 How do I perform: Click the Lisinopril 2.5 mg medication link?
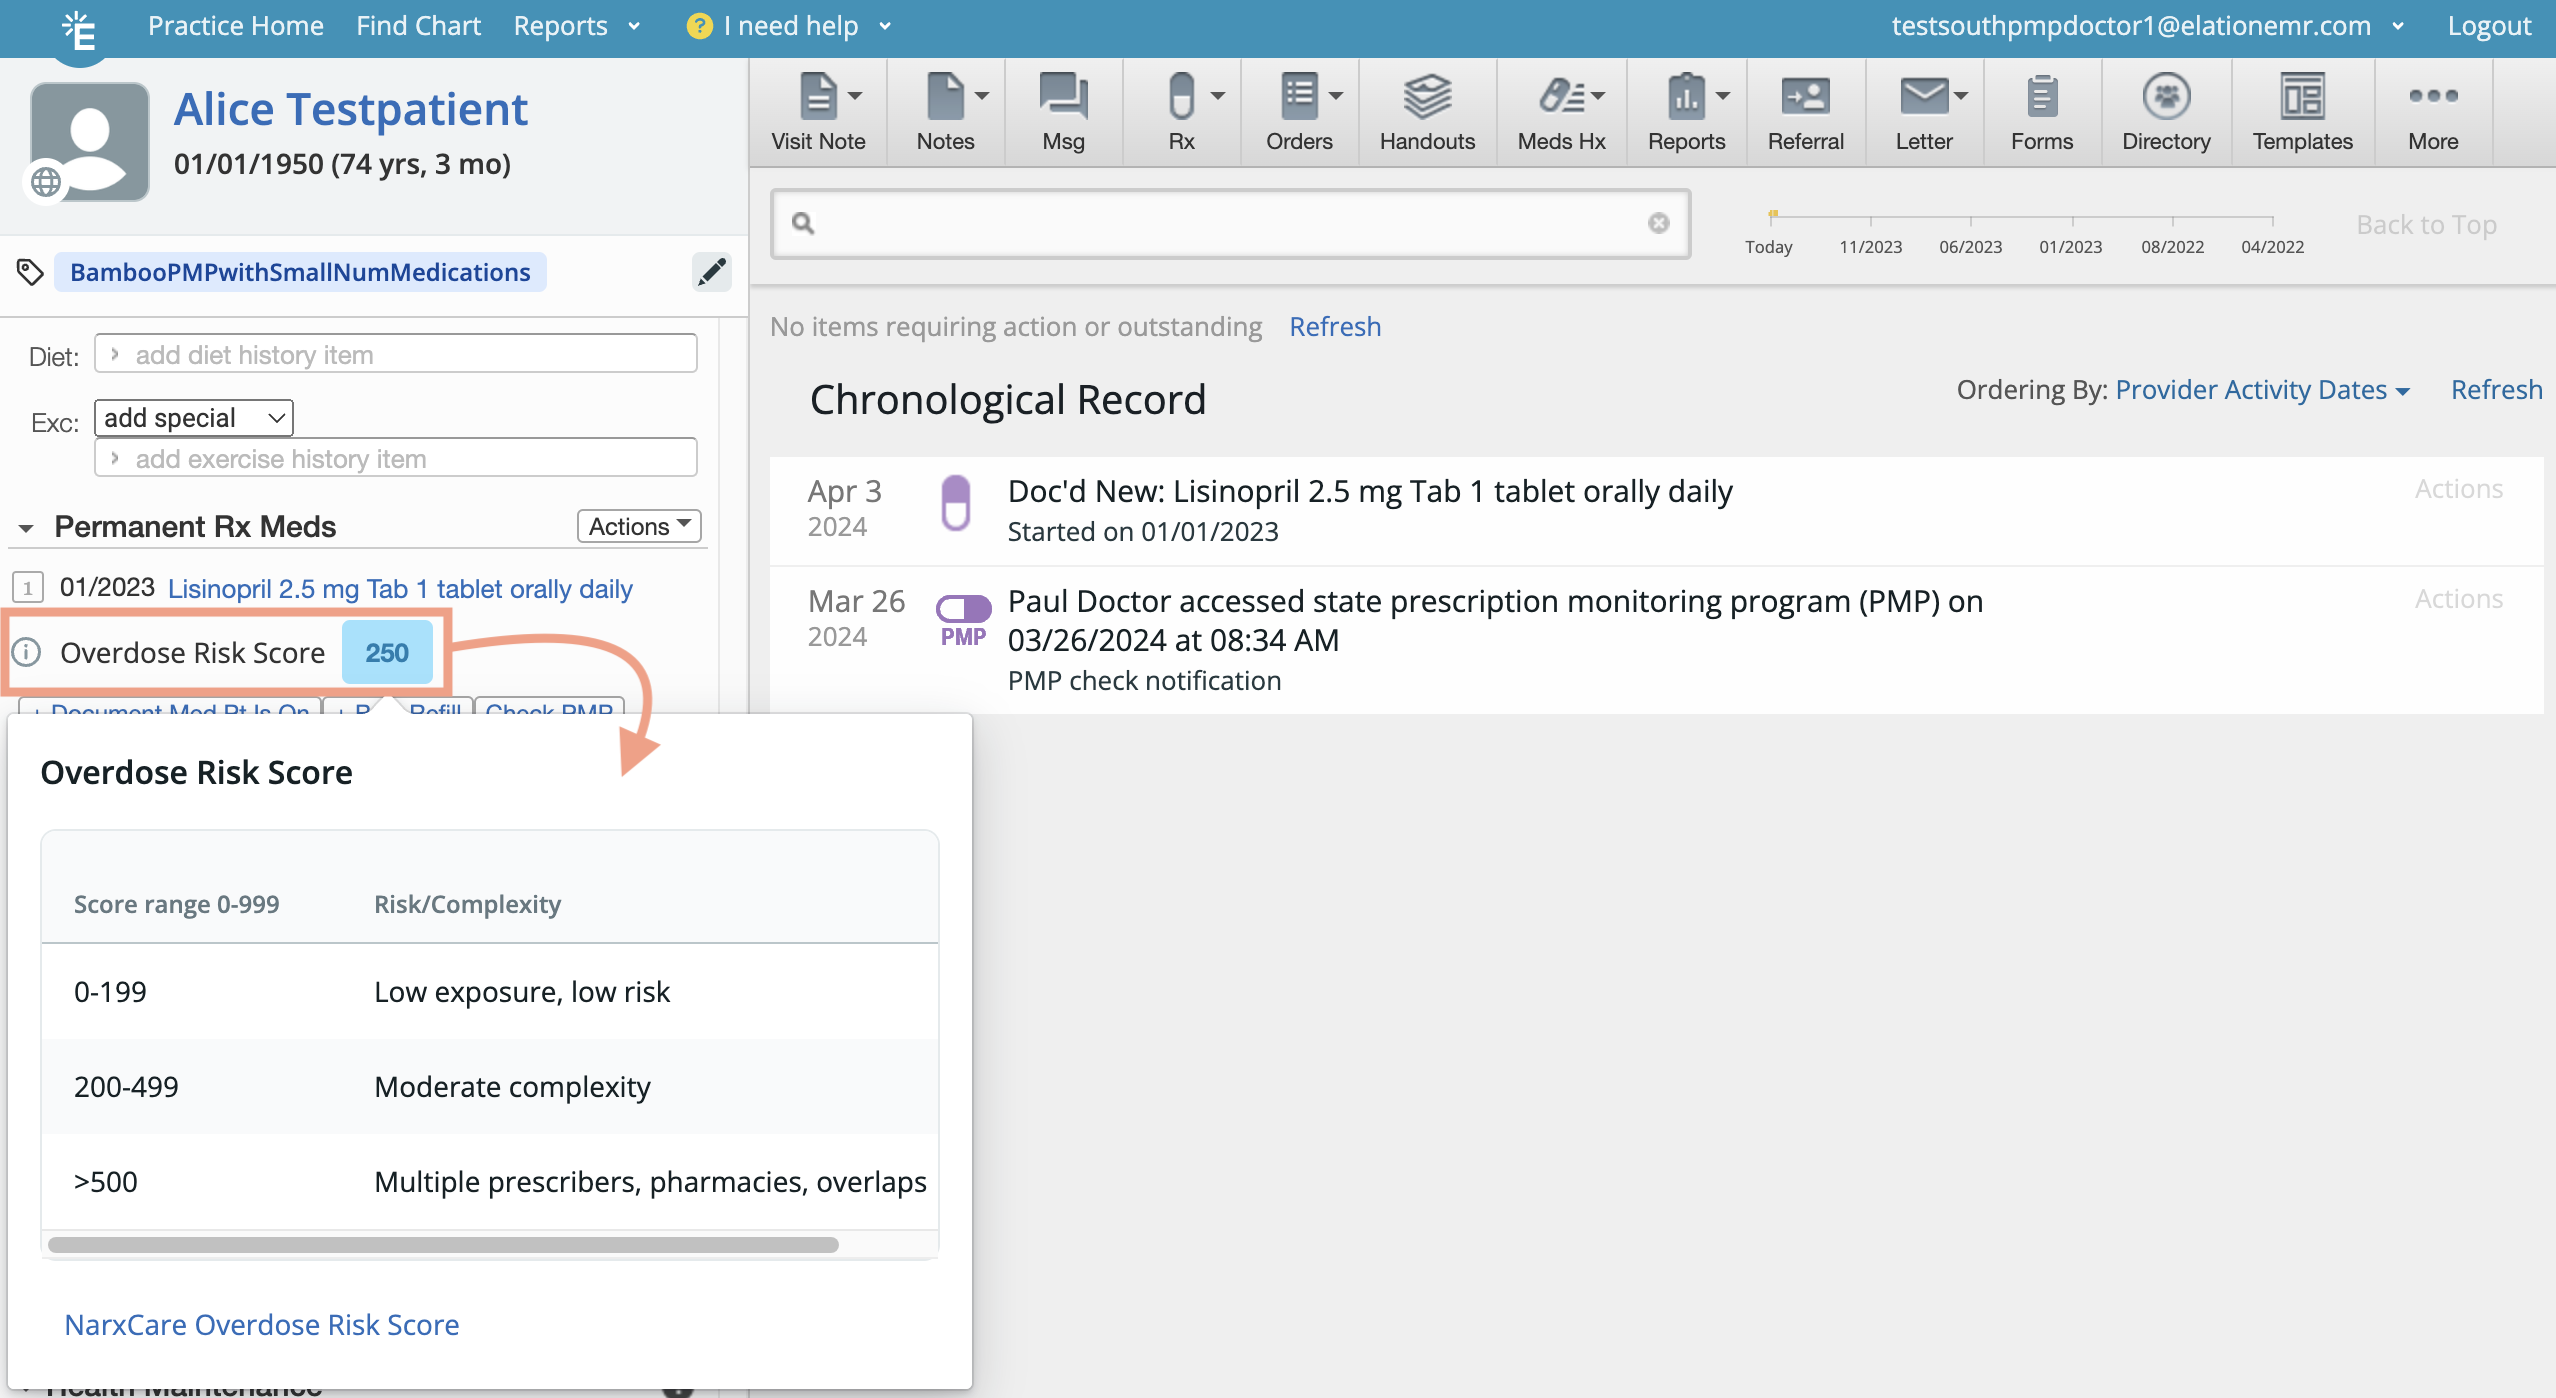point(399,589)
